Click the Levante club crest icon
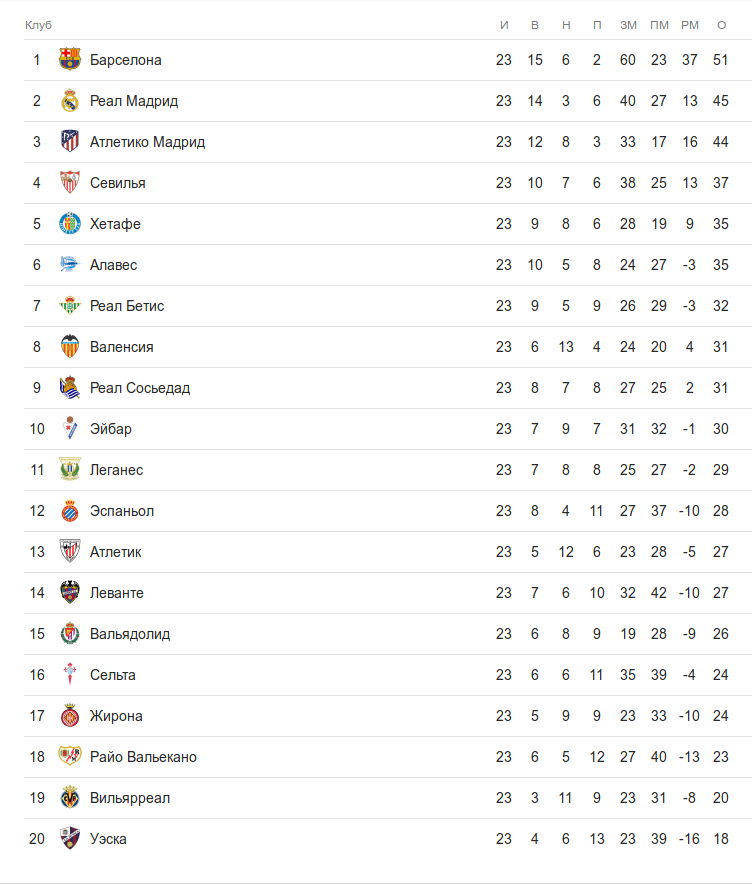The width and height of the screenshot is (752, 884). point(69,593)
